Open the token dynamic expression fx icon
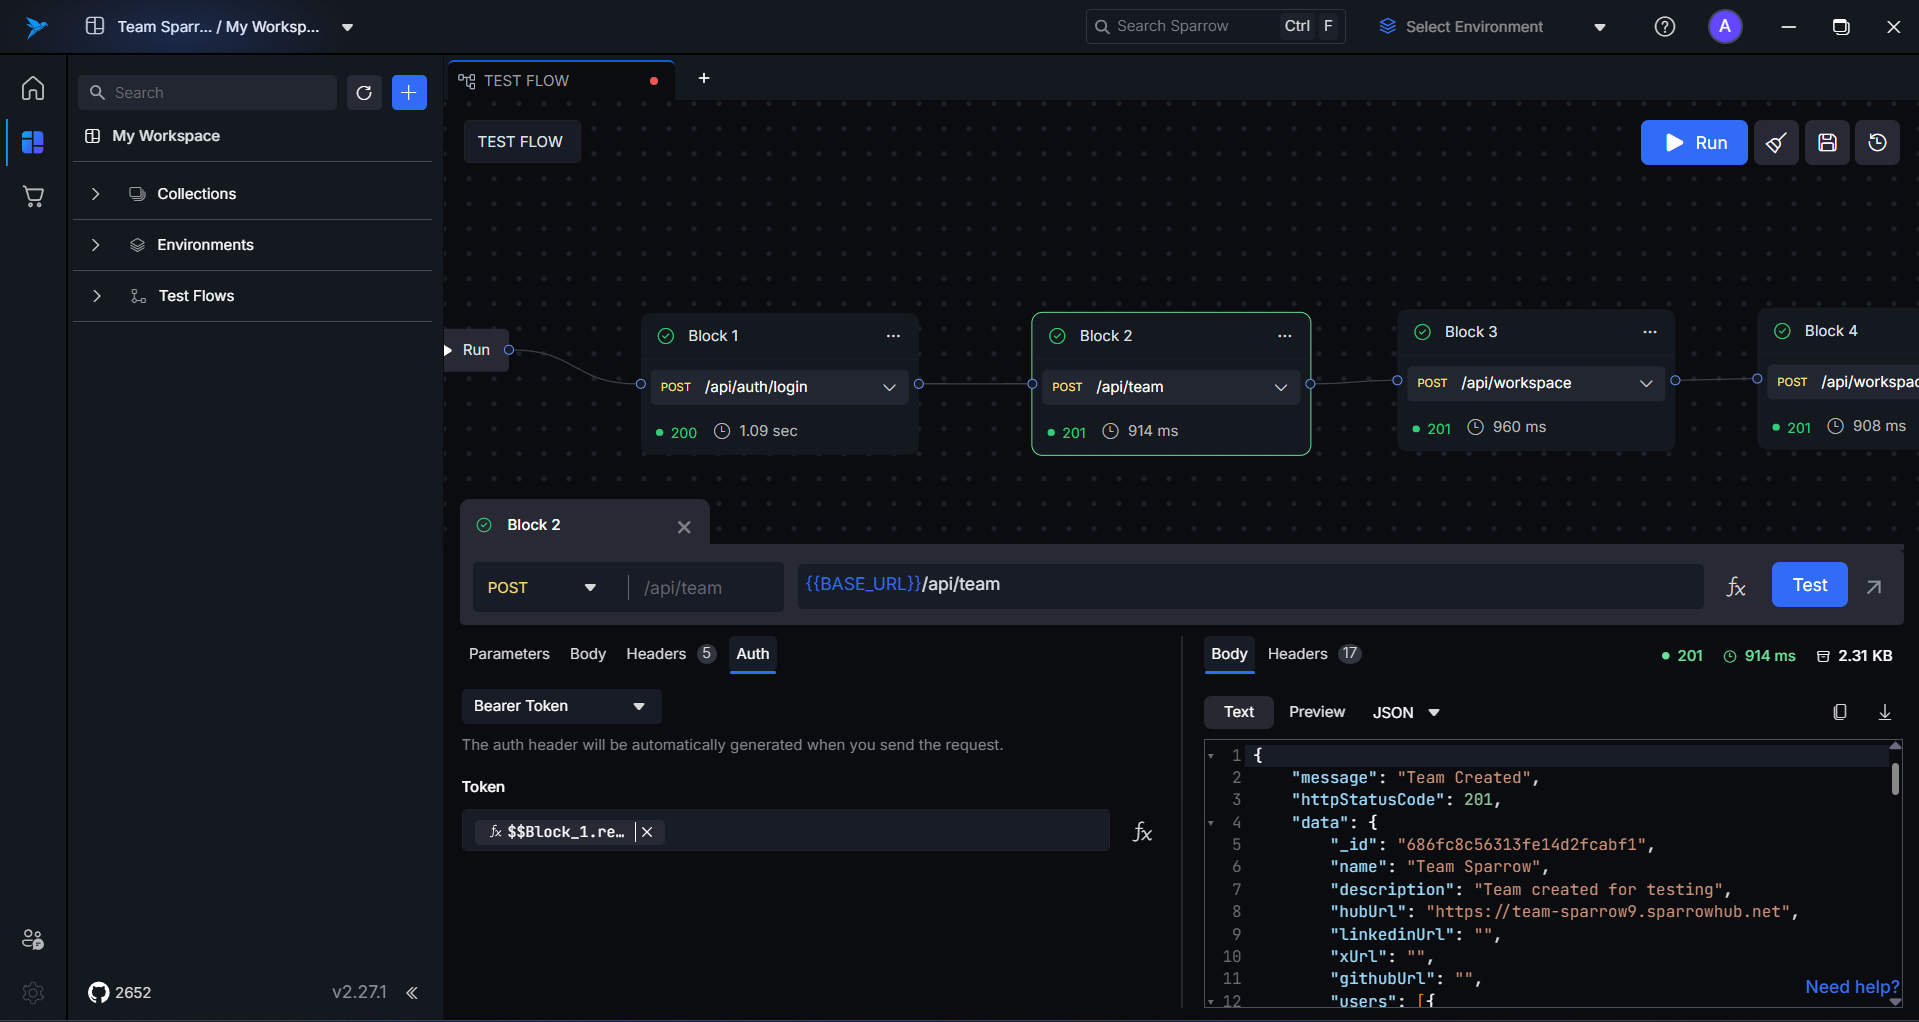The height and width of the screenshot is (1022, 1919). coord(1142,832)
